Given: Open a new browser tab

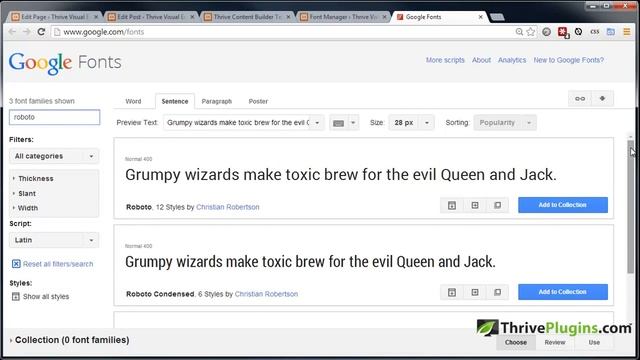Looking at the screenshot, I should click(497, 17).
